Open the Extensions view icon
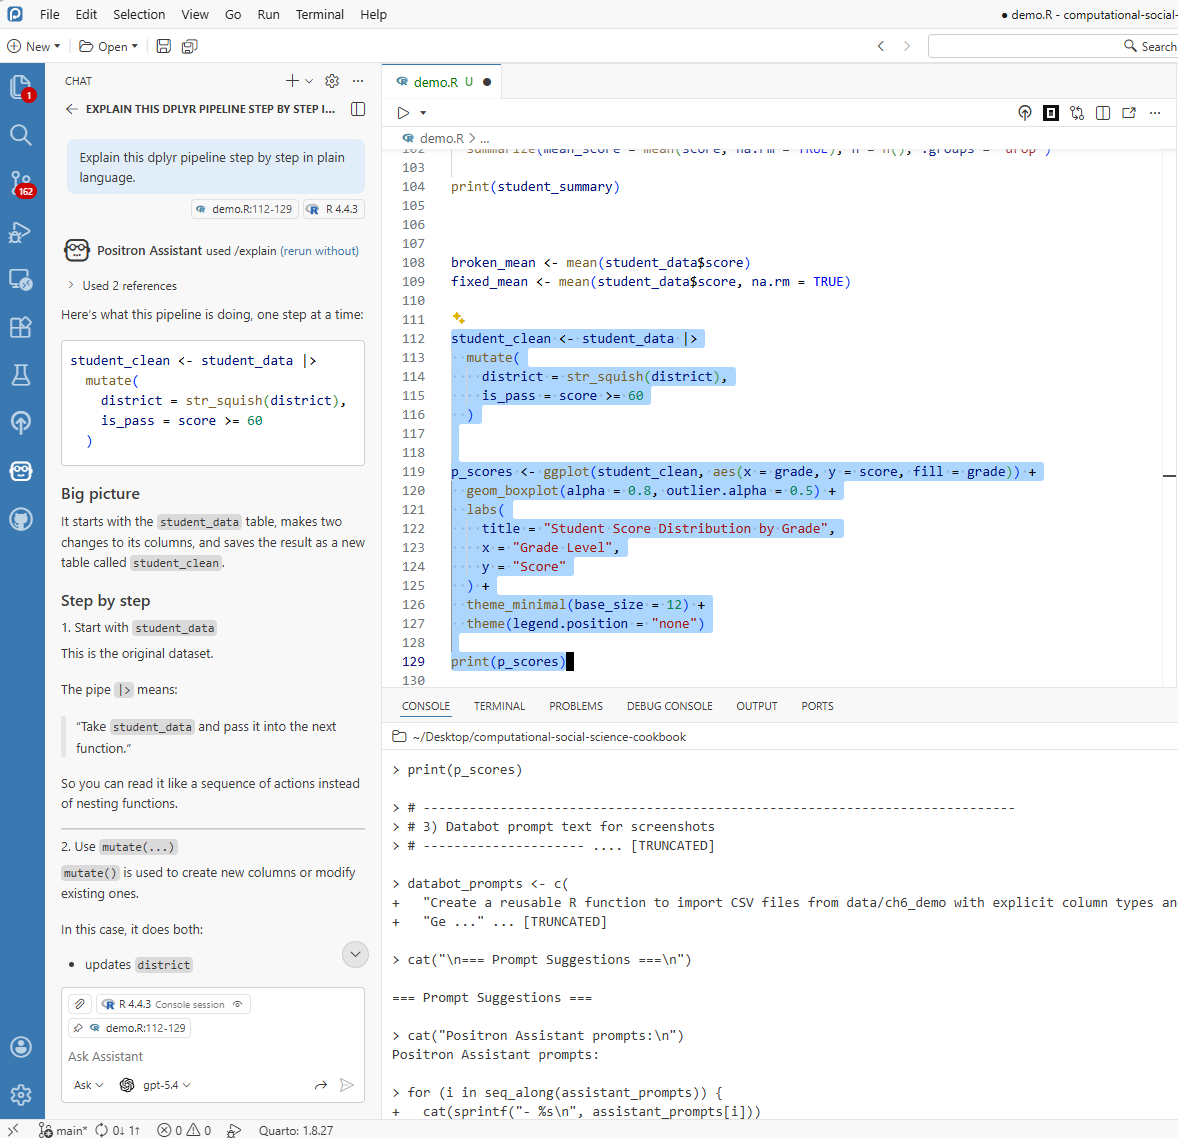1178x1138 pixels. click(x=21, y=327)
